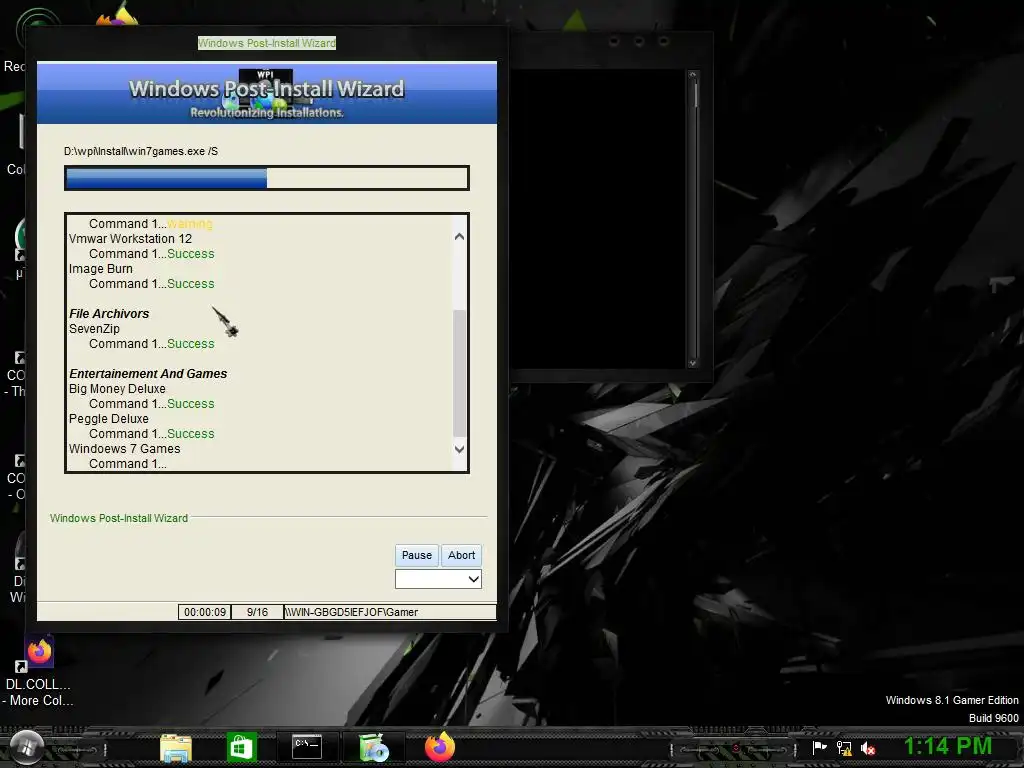This screenshot has height=768, width=1024.
Task: Click \\WIN-GBGD5IEFJOF\Gamer status text
Action: [351, 613]
